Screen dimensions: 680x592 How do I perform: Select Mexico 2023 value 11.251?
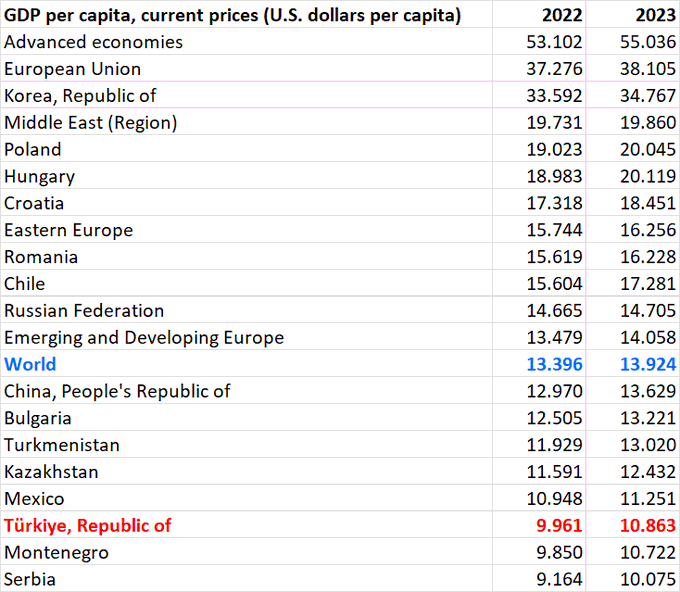click(x=648, y=499)
